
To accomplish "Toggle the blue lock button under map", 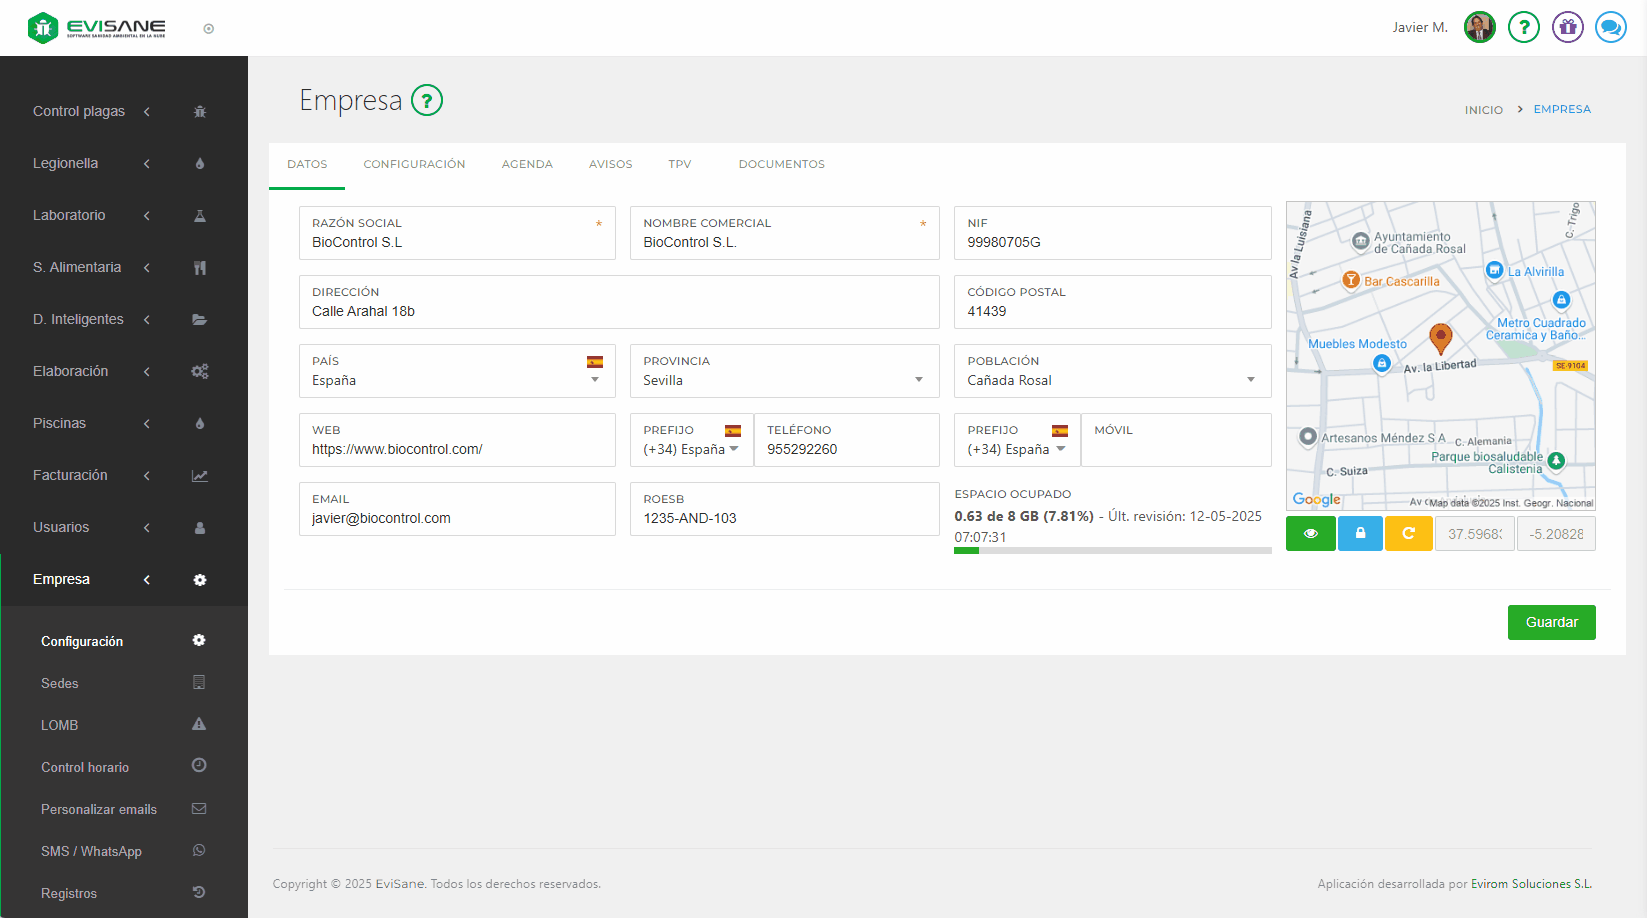I will tap(1360, 533).
